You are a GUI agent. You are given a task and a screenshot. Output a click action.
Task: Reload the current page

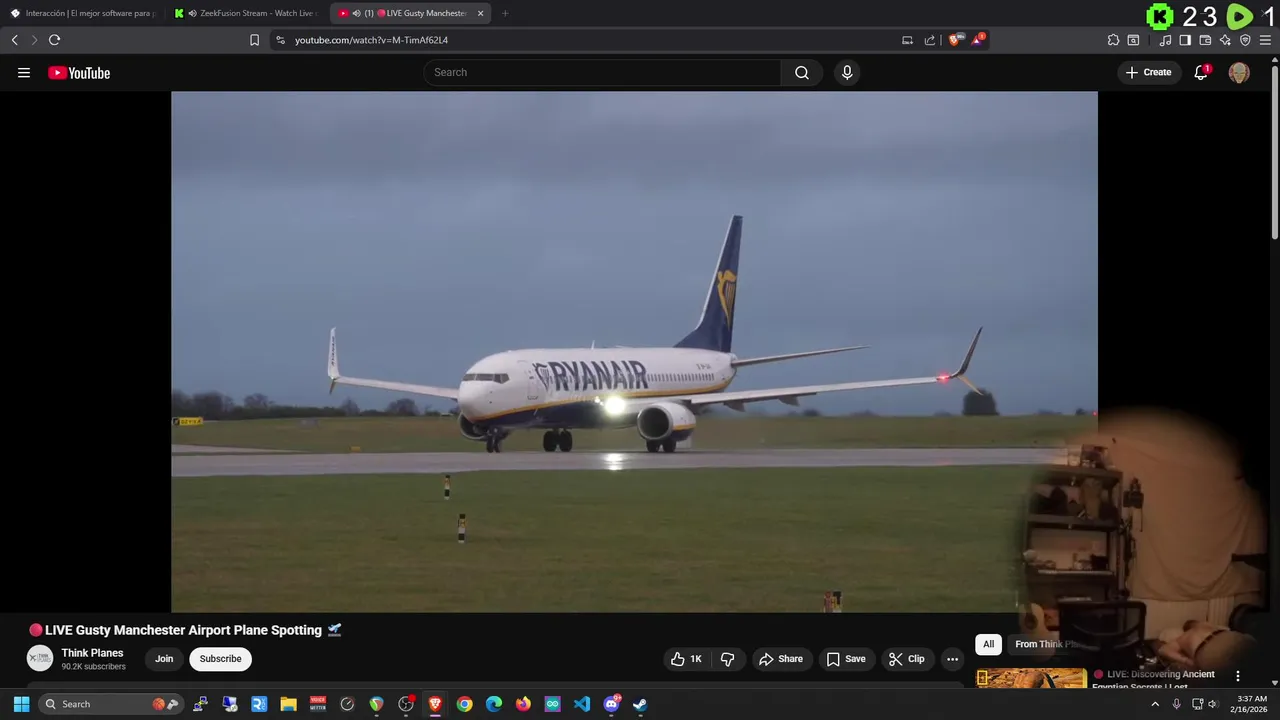(54, 40)
